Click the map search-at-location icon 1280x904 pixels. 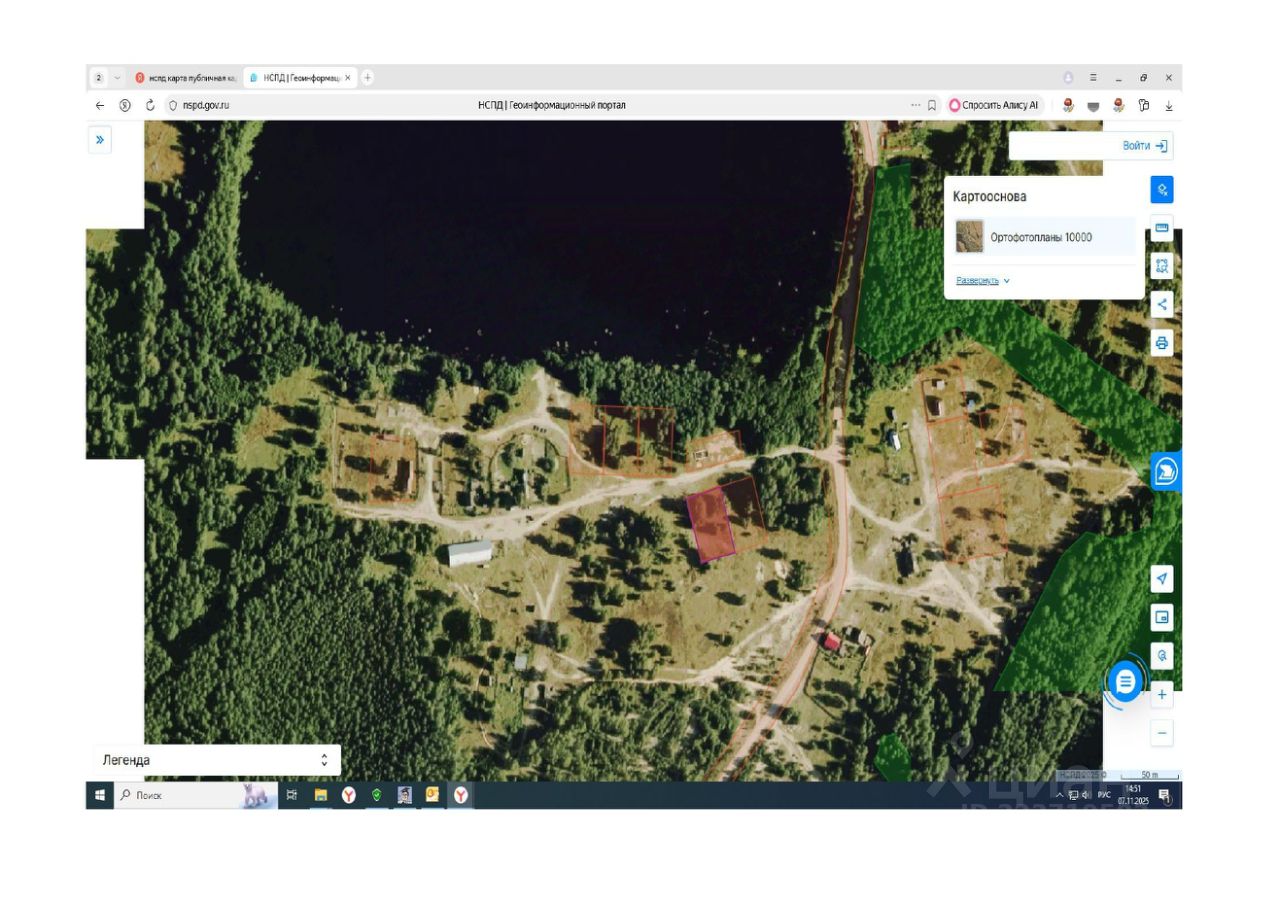(x=1162, y=656)
